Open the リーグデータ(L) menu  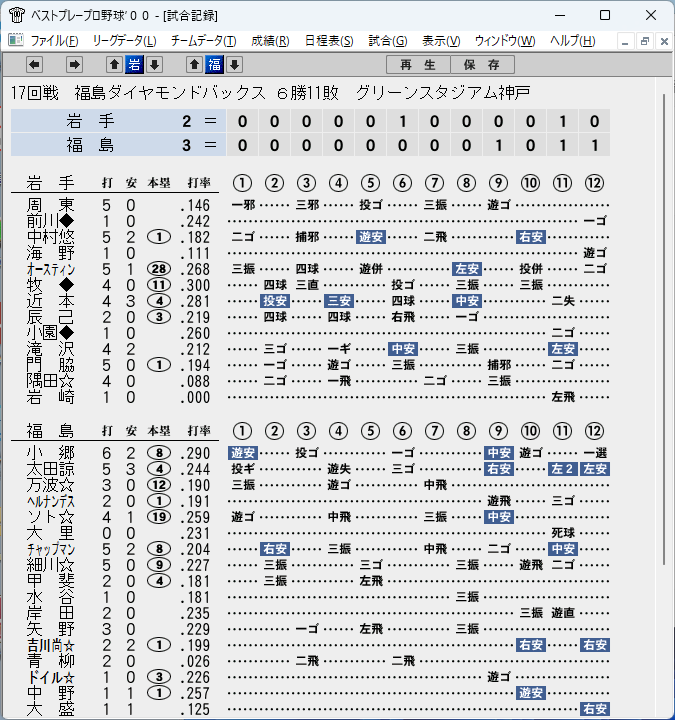(124, 41)
